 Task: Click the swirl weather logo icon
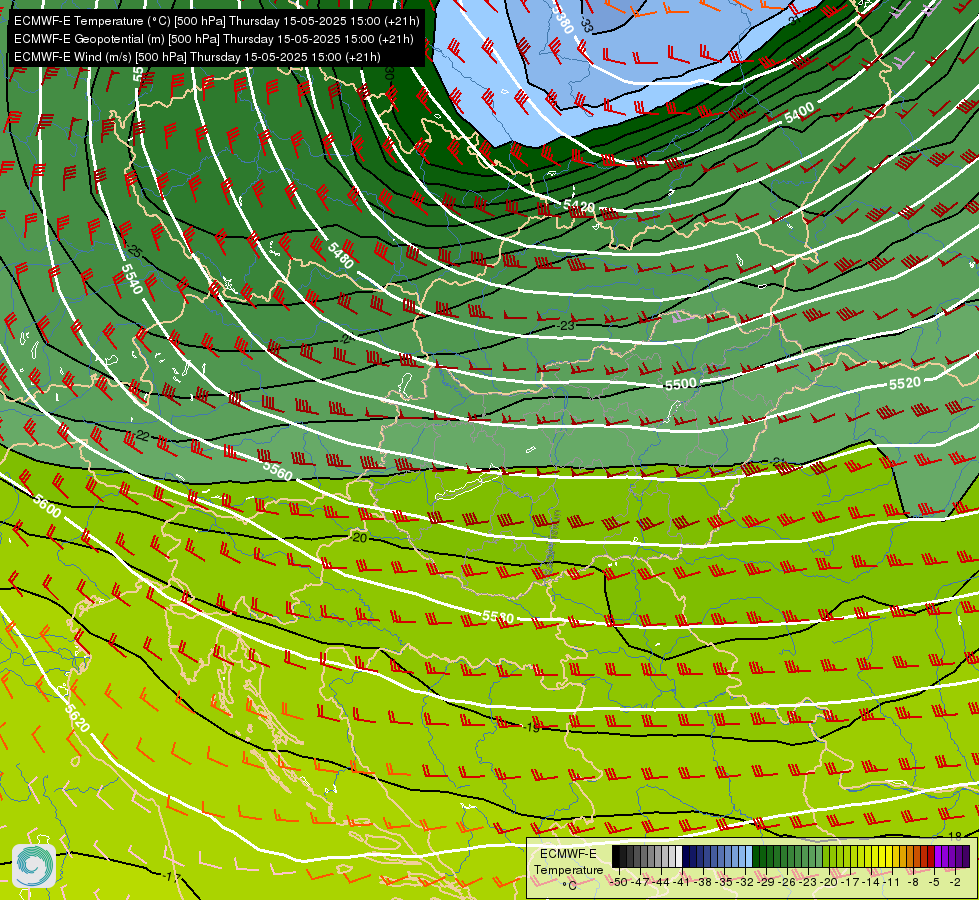click(x=34, y=866)
